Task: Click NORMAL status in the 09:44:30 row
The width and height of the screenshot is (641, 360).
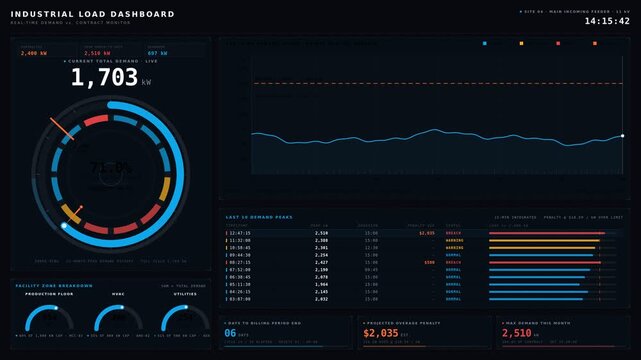Action: click(453, 255)
